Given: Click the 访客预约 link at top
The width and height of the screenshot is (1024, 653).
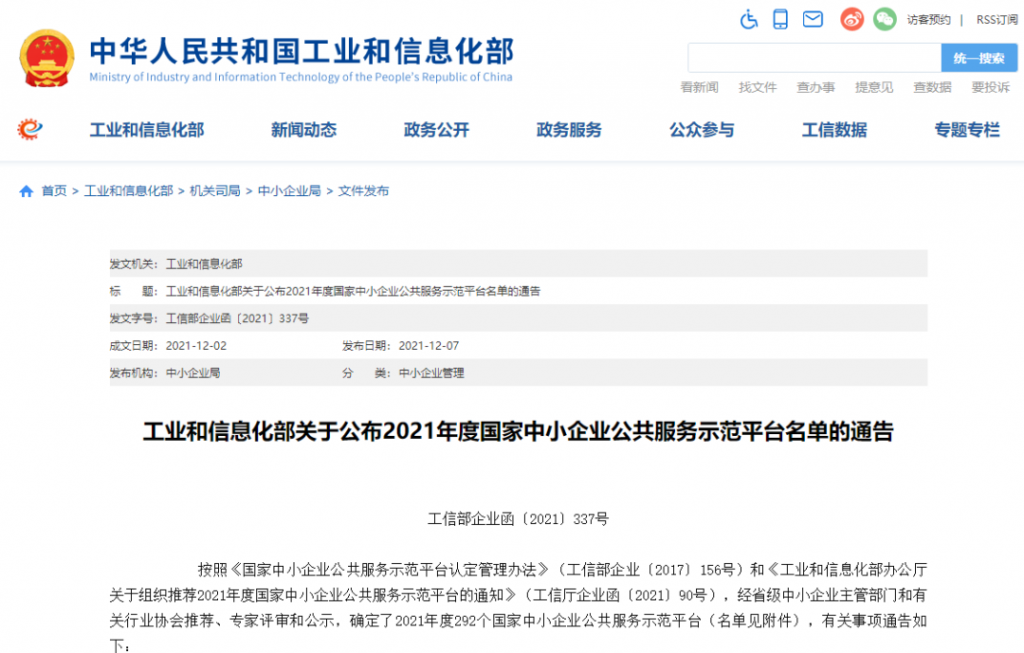Looking at the screenshot, I should click(928, 19).
